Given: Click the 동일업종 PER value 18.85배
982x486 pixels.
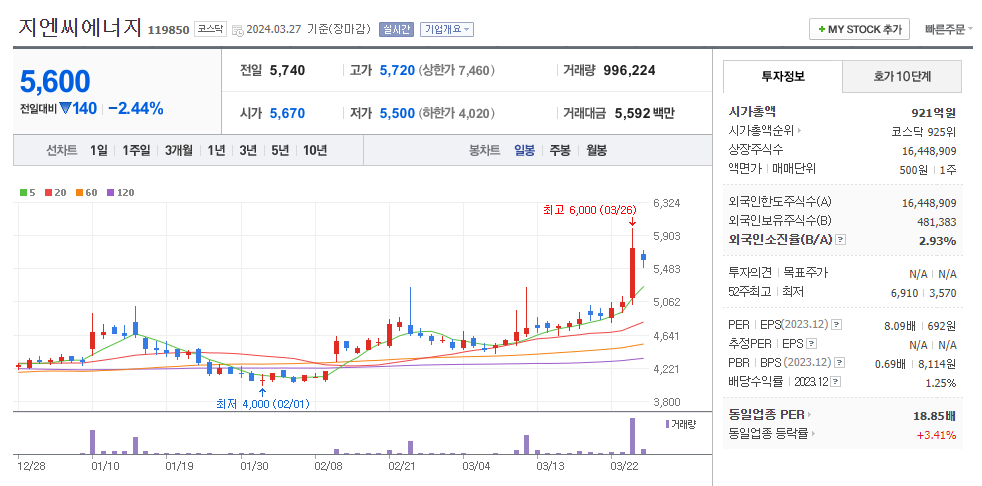Looking at the screenshot, I should pos(934,415).
